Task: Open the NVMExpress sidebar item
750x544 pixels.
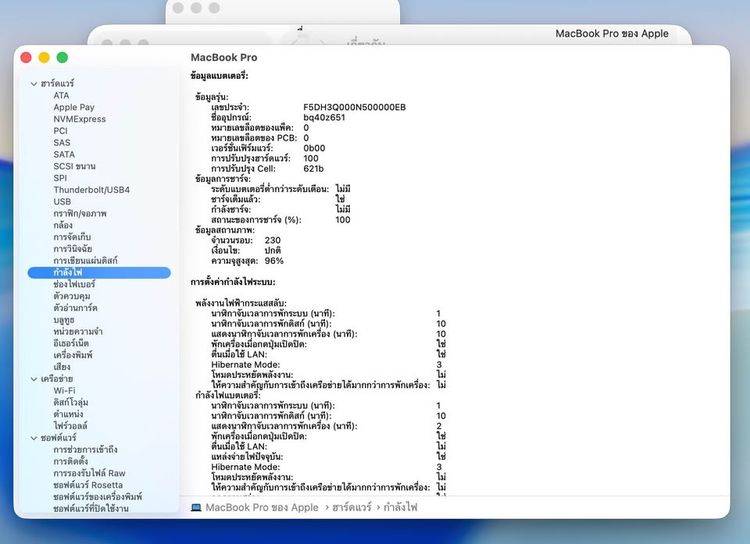Action: click(x=79, y=119)
